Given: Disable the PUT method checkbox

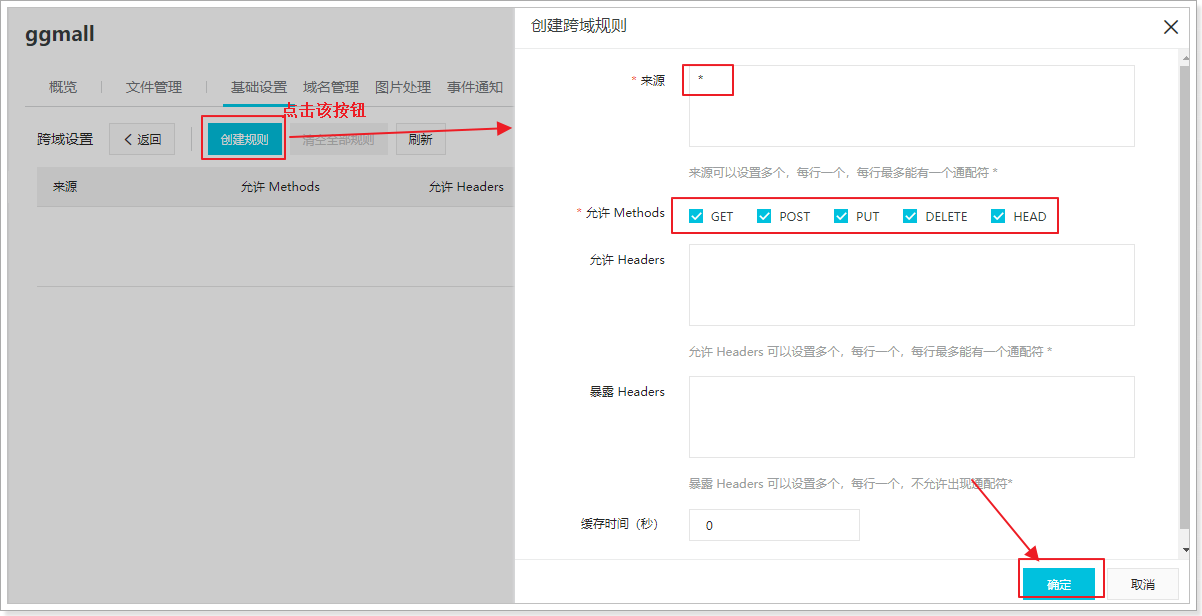Looking at the screenshot, I should point(841,216).
